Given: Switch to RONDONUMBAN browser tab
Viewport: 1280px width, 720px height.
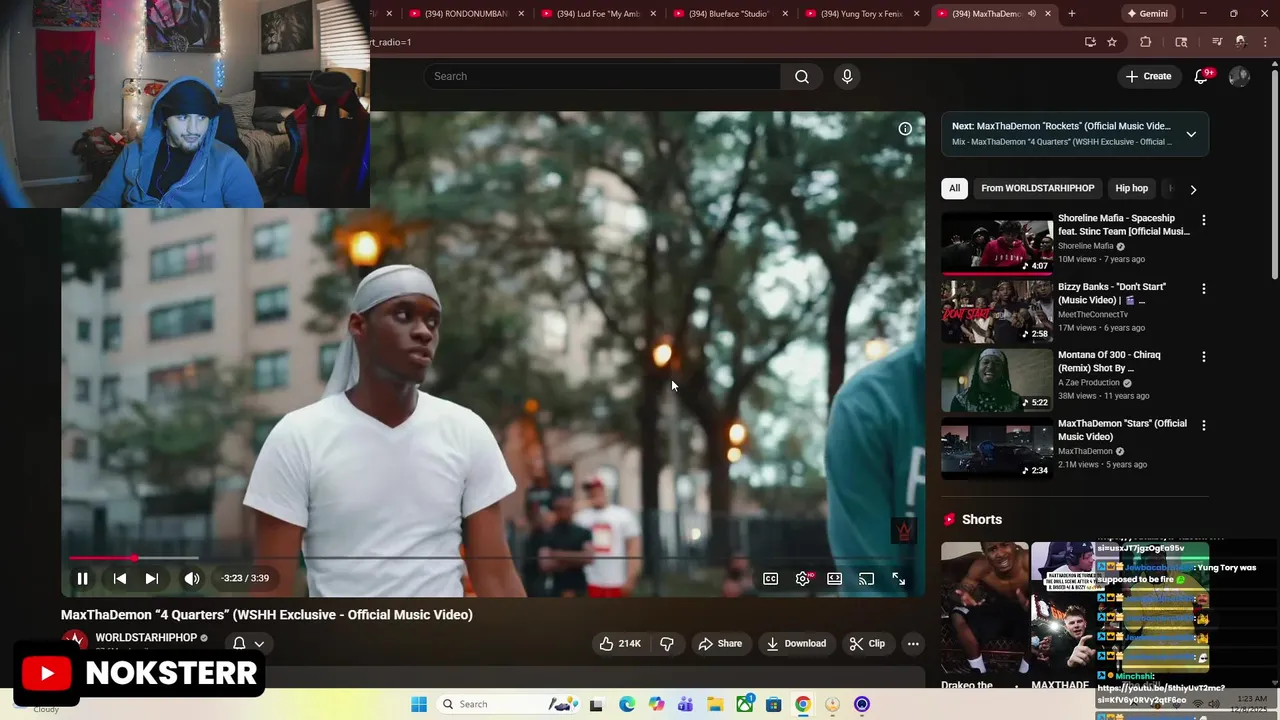Looking at the screenshot, I should [x=466, y=13].
